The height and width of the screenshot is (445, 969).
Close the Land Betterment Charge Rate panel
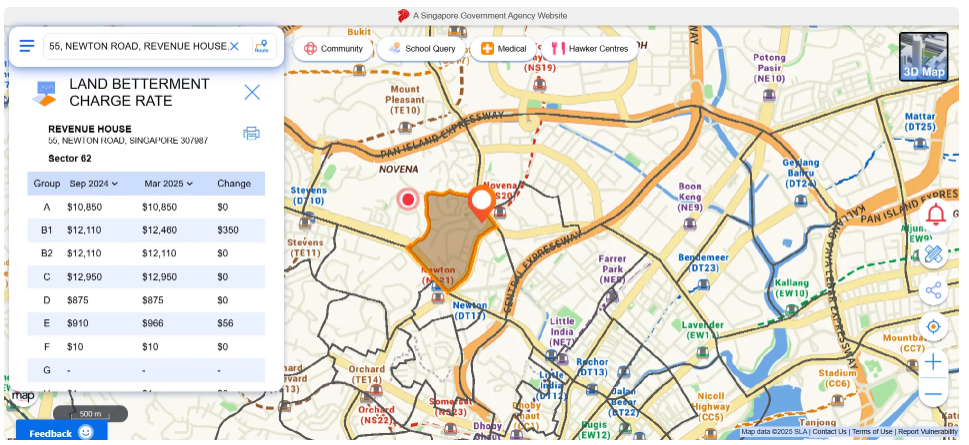252,92
